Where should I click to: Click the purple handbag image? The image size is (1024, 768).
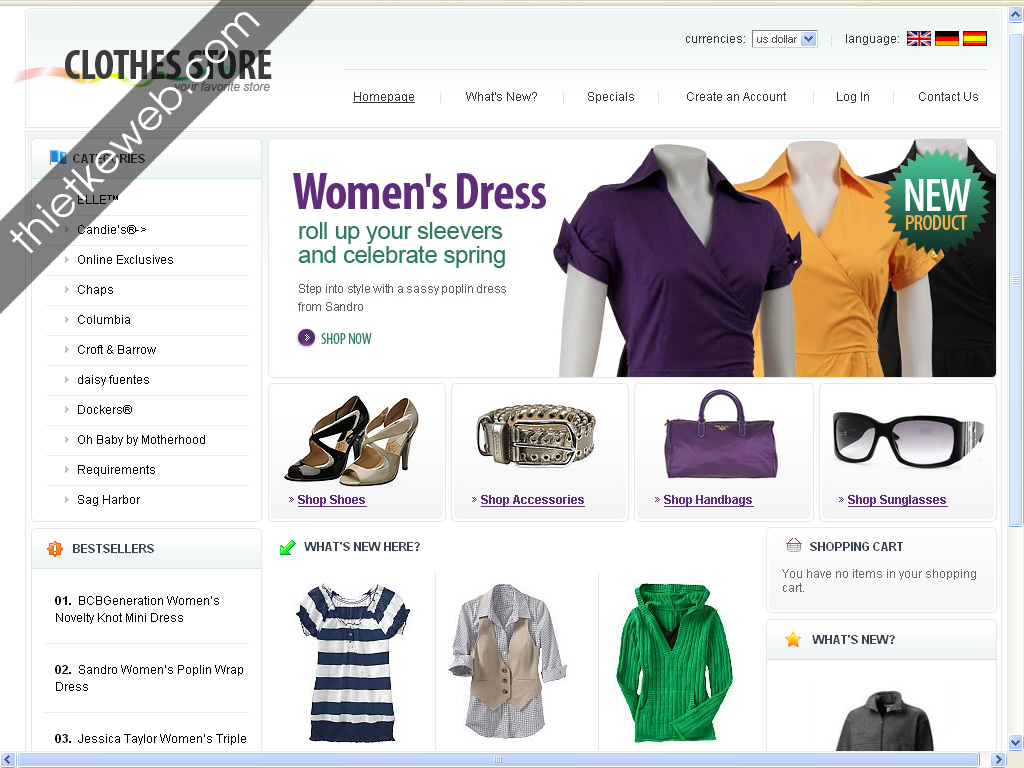pyautogui.click(x=720, y=434)
